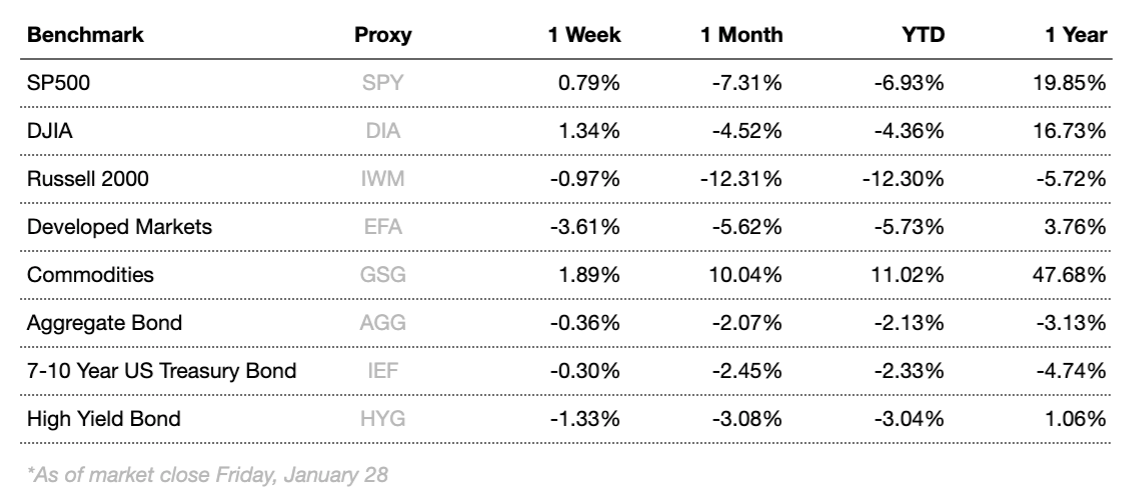Click Commodities 1 Year value 47.68%
Screen dimensions: 1146x500
click(x=1070, y=274)
